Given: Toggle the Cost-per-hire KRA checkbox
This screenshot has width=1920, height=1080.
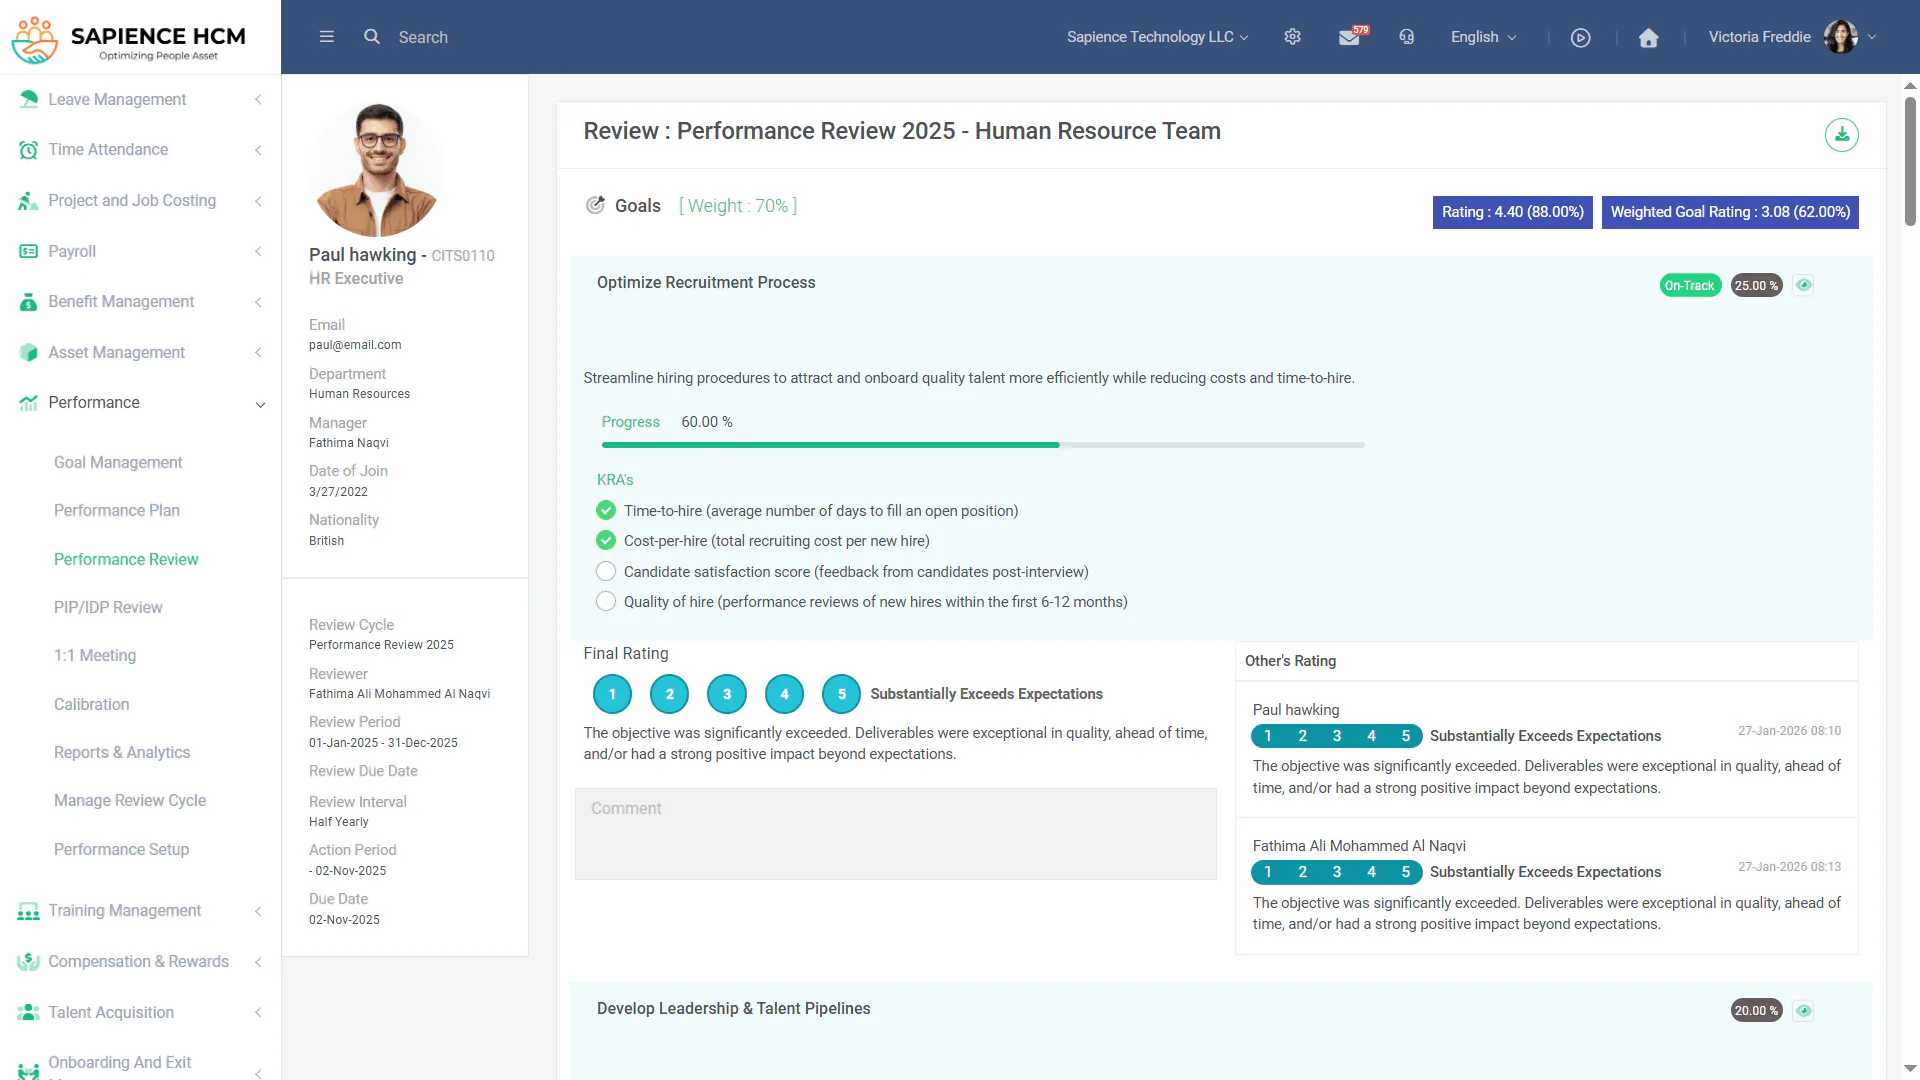Looking at the screenshot, I should 606,540.
